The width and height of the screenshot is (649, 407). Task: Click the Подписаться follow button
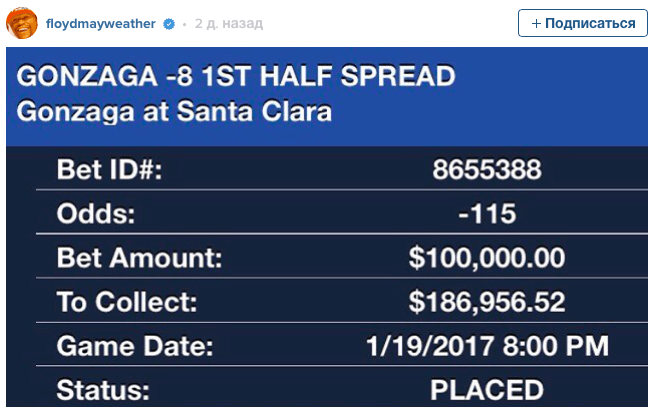[583, 23]
